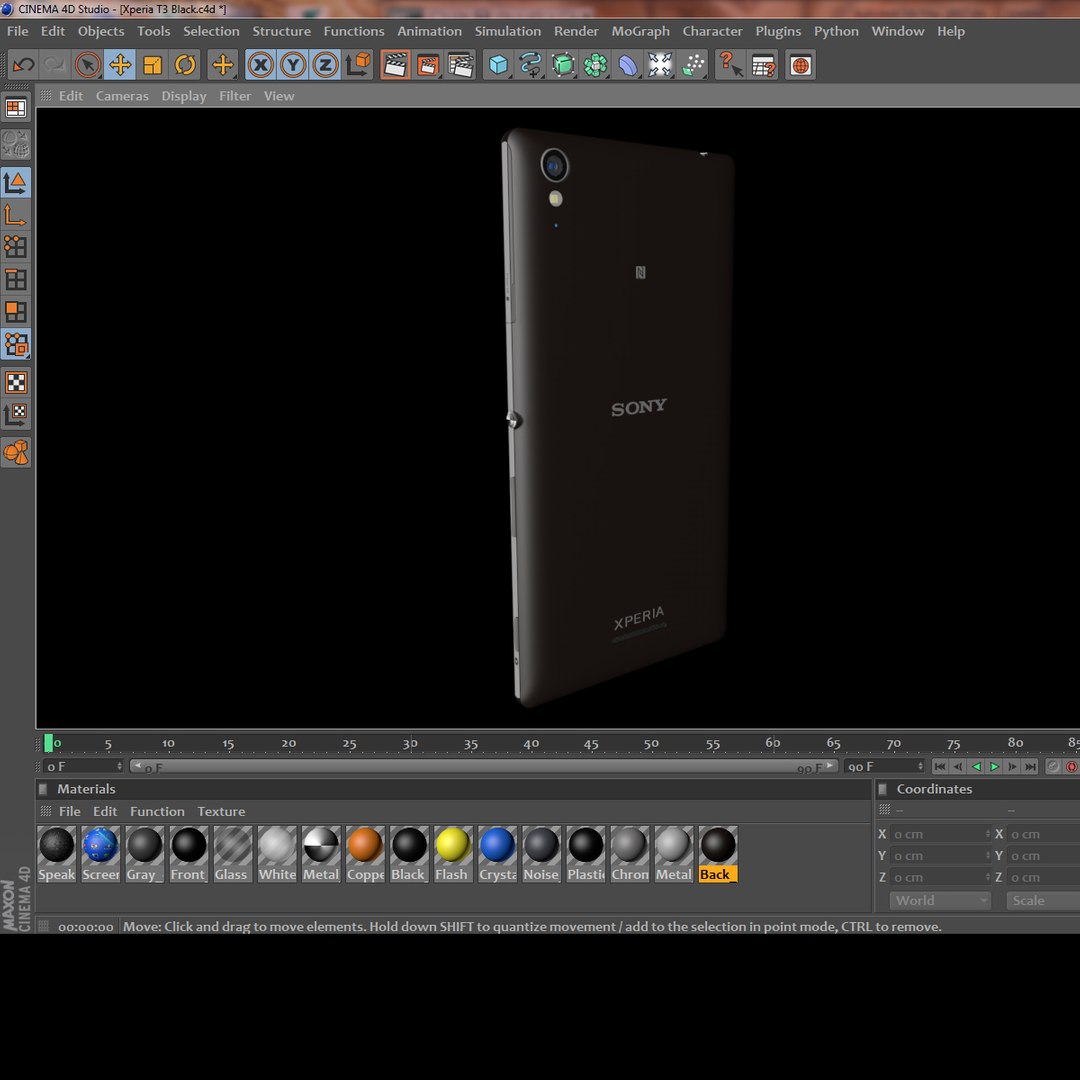Select the Flash yellow material
This screenshot has height=1080, width=1080.
[x=453, y=845]
